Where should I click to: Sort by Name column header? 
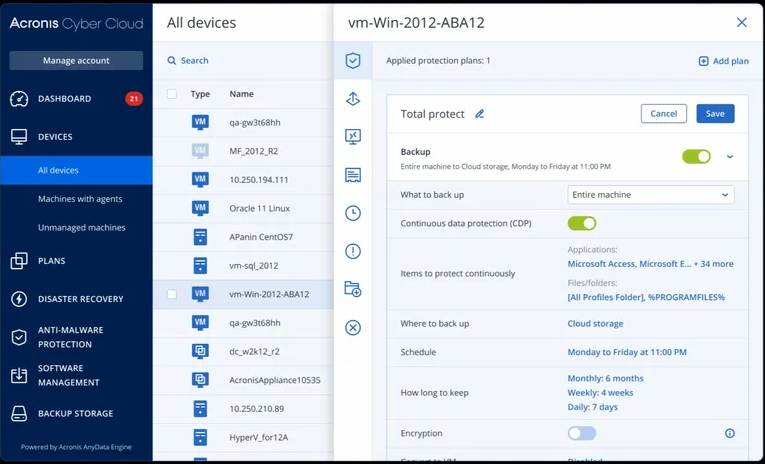[242, 94]
